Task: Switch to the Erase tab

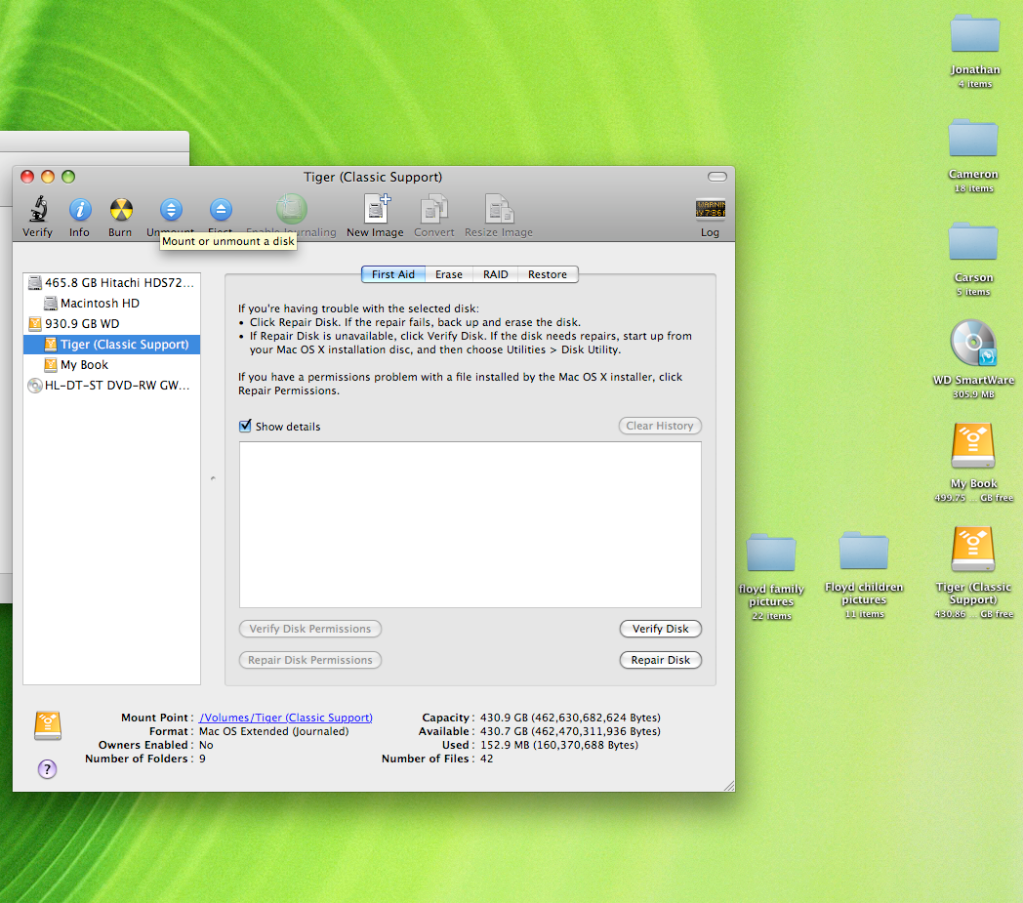Action: pyautogui.click(x=449, y=275)
